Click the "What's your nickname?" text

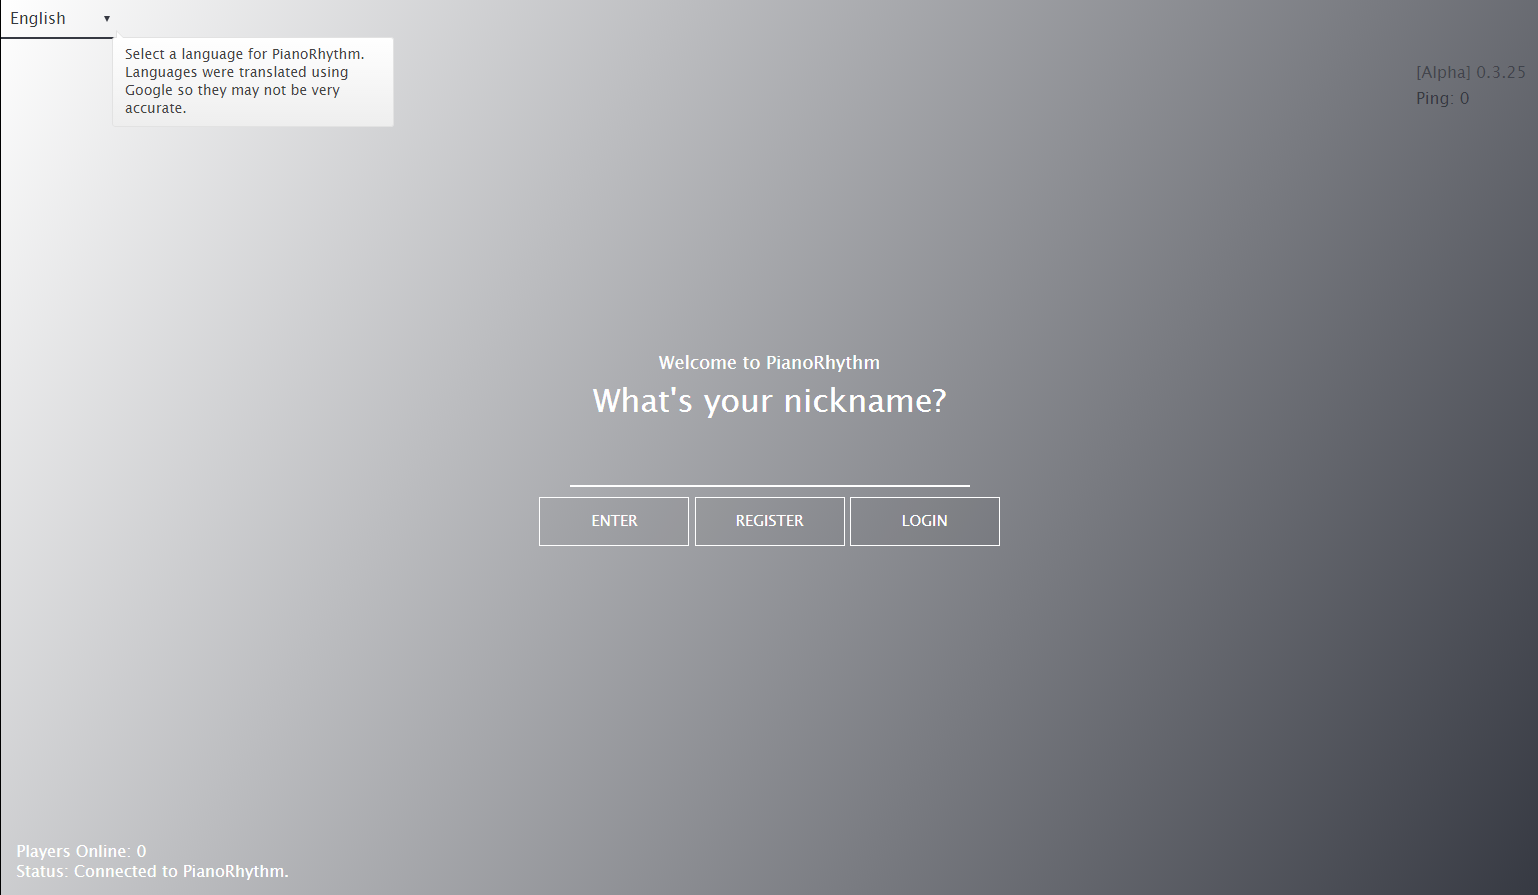coord(769,401)
